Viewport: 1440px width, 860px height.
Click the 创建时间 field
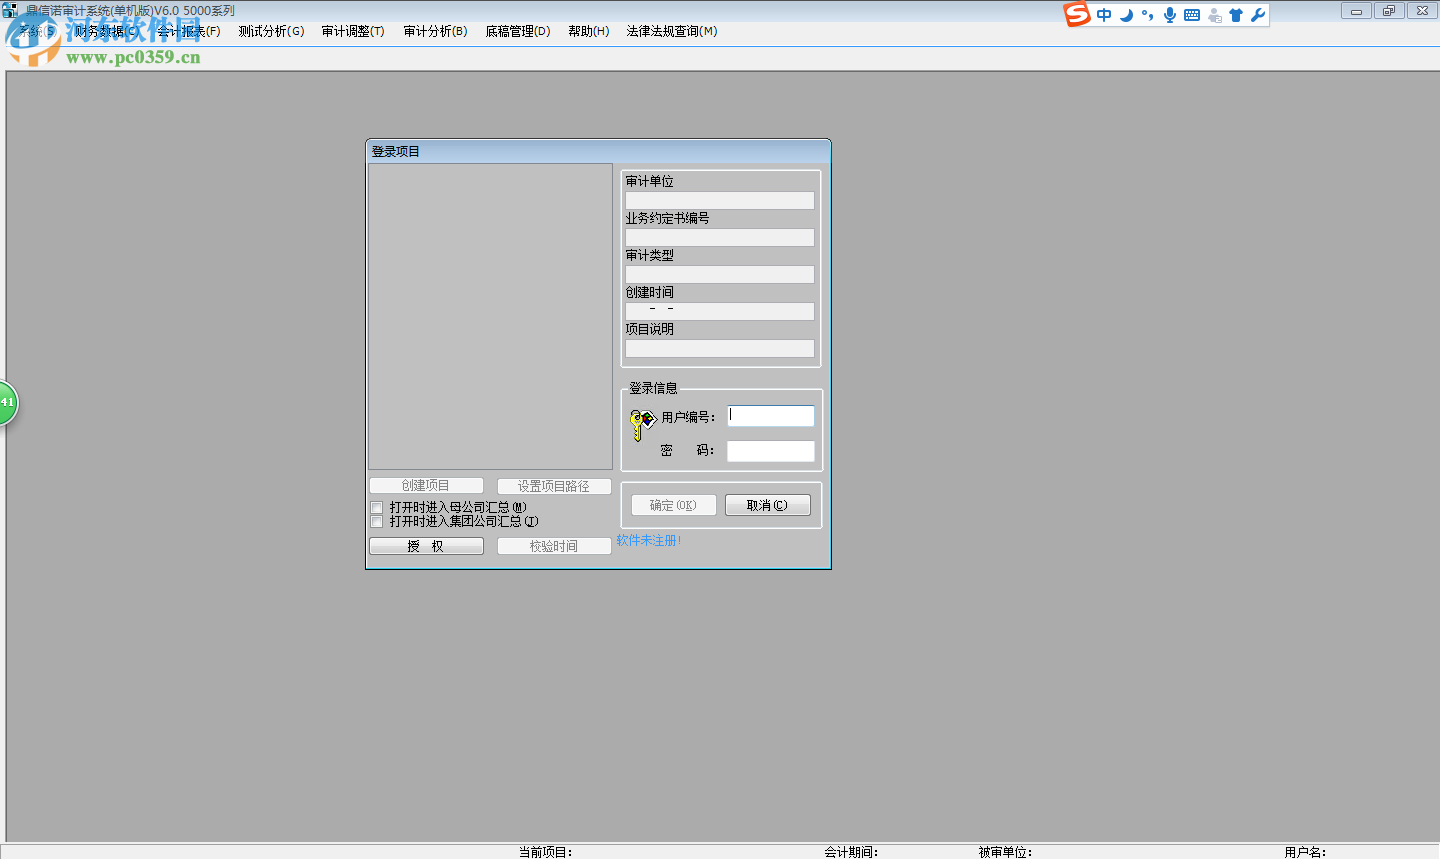(x=720, y=312)
